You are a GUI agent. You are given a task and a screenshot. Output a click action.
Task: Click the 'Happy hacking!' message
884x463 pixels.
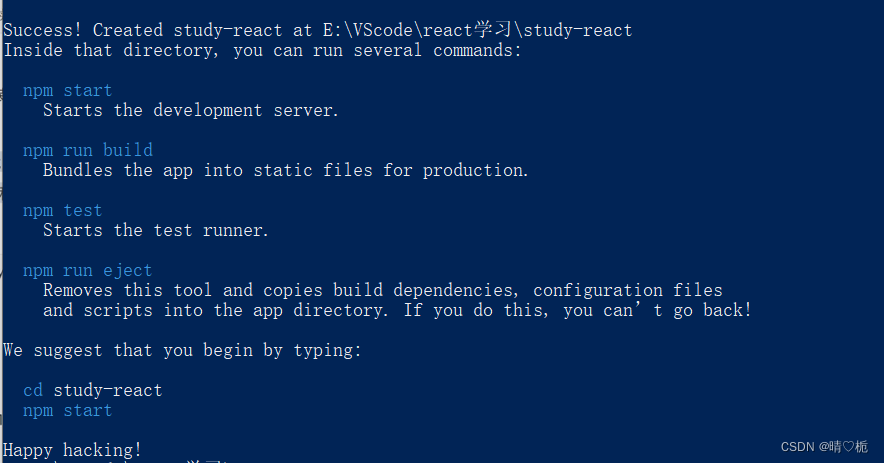(x=73, y=450)
